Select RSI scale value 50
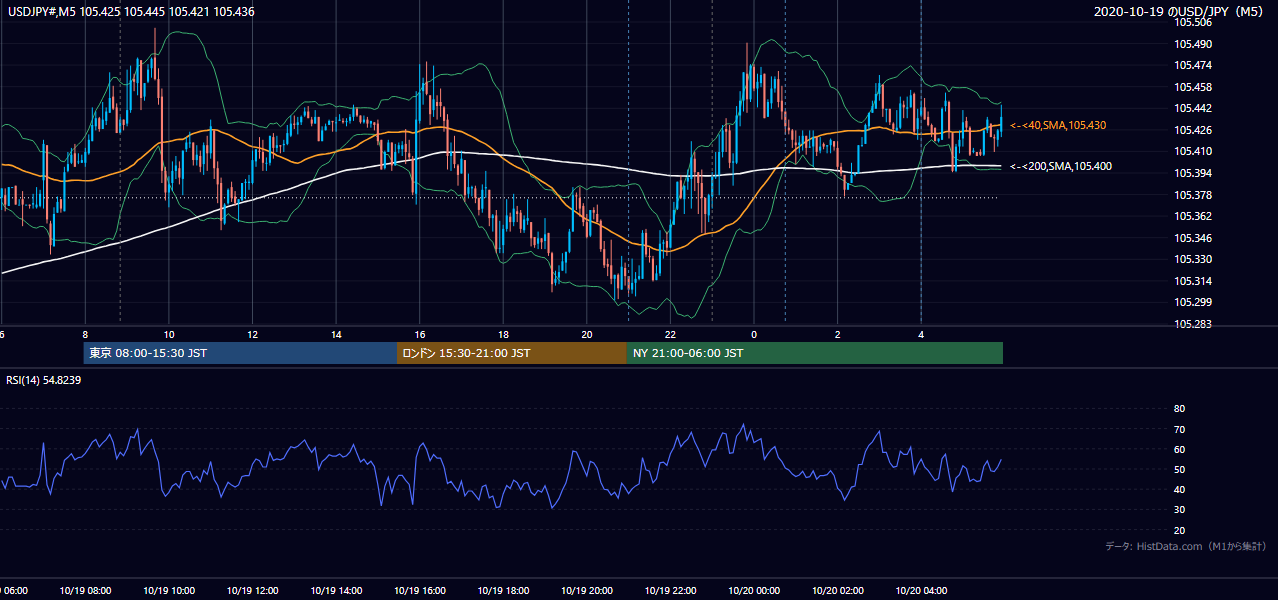 click(x=1179, y=469)
